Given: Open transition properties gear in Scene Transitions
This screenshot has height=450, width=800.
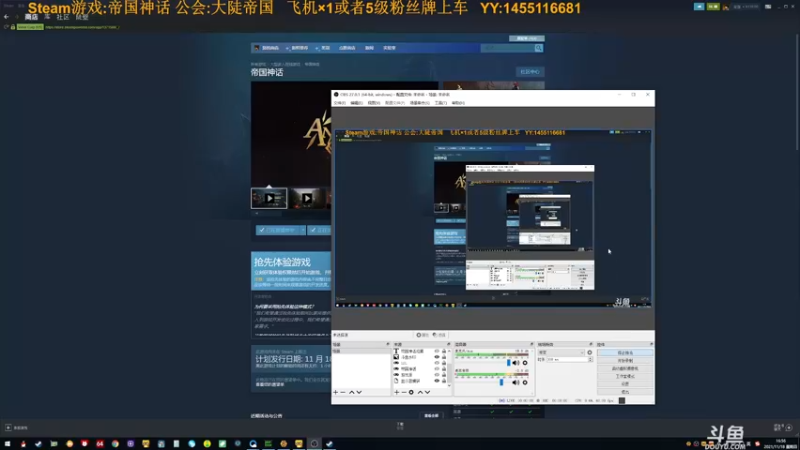Looking at the screenshot, I should tap(589, 353).
